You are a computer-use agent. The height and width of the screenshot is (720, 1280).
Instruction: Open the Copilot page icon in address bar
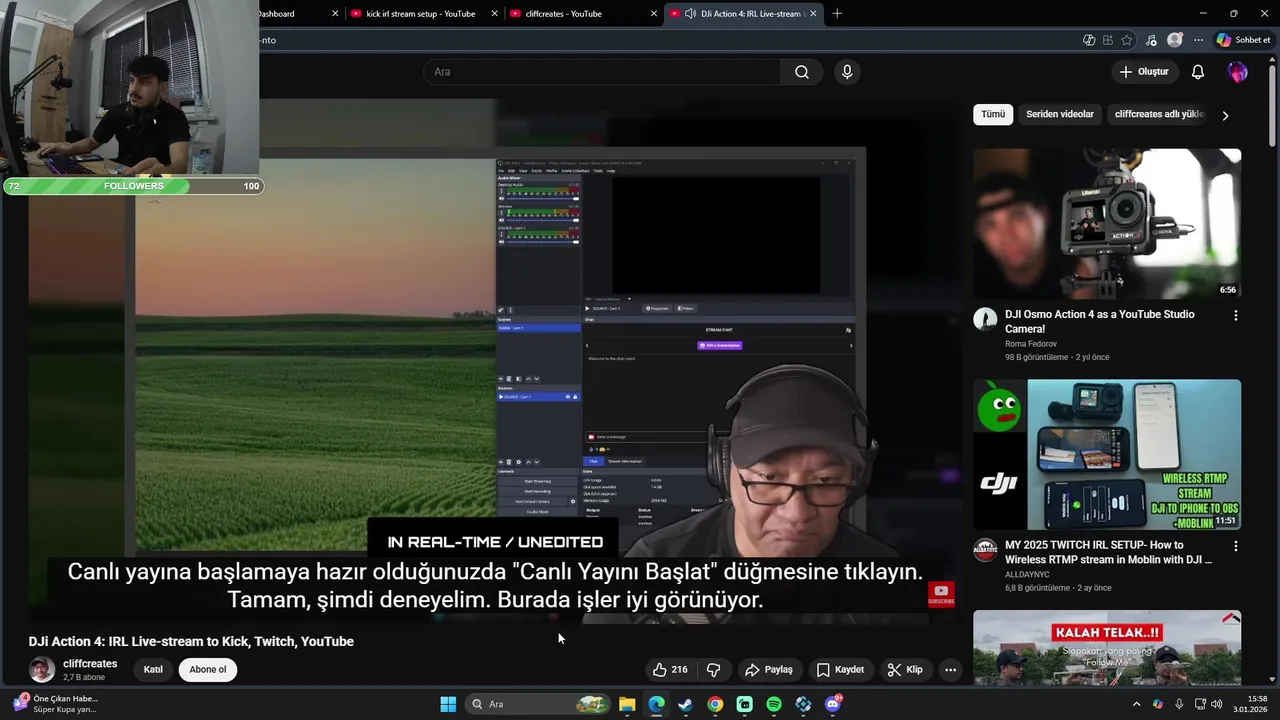1089,40
